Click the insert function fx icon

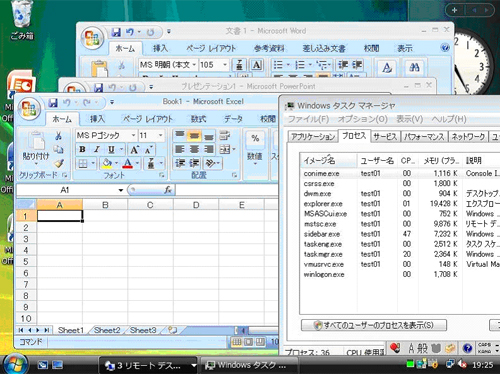pos(168,190)
